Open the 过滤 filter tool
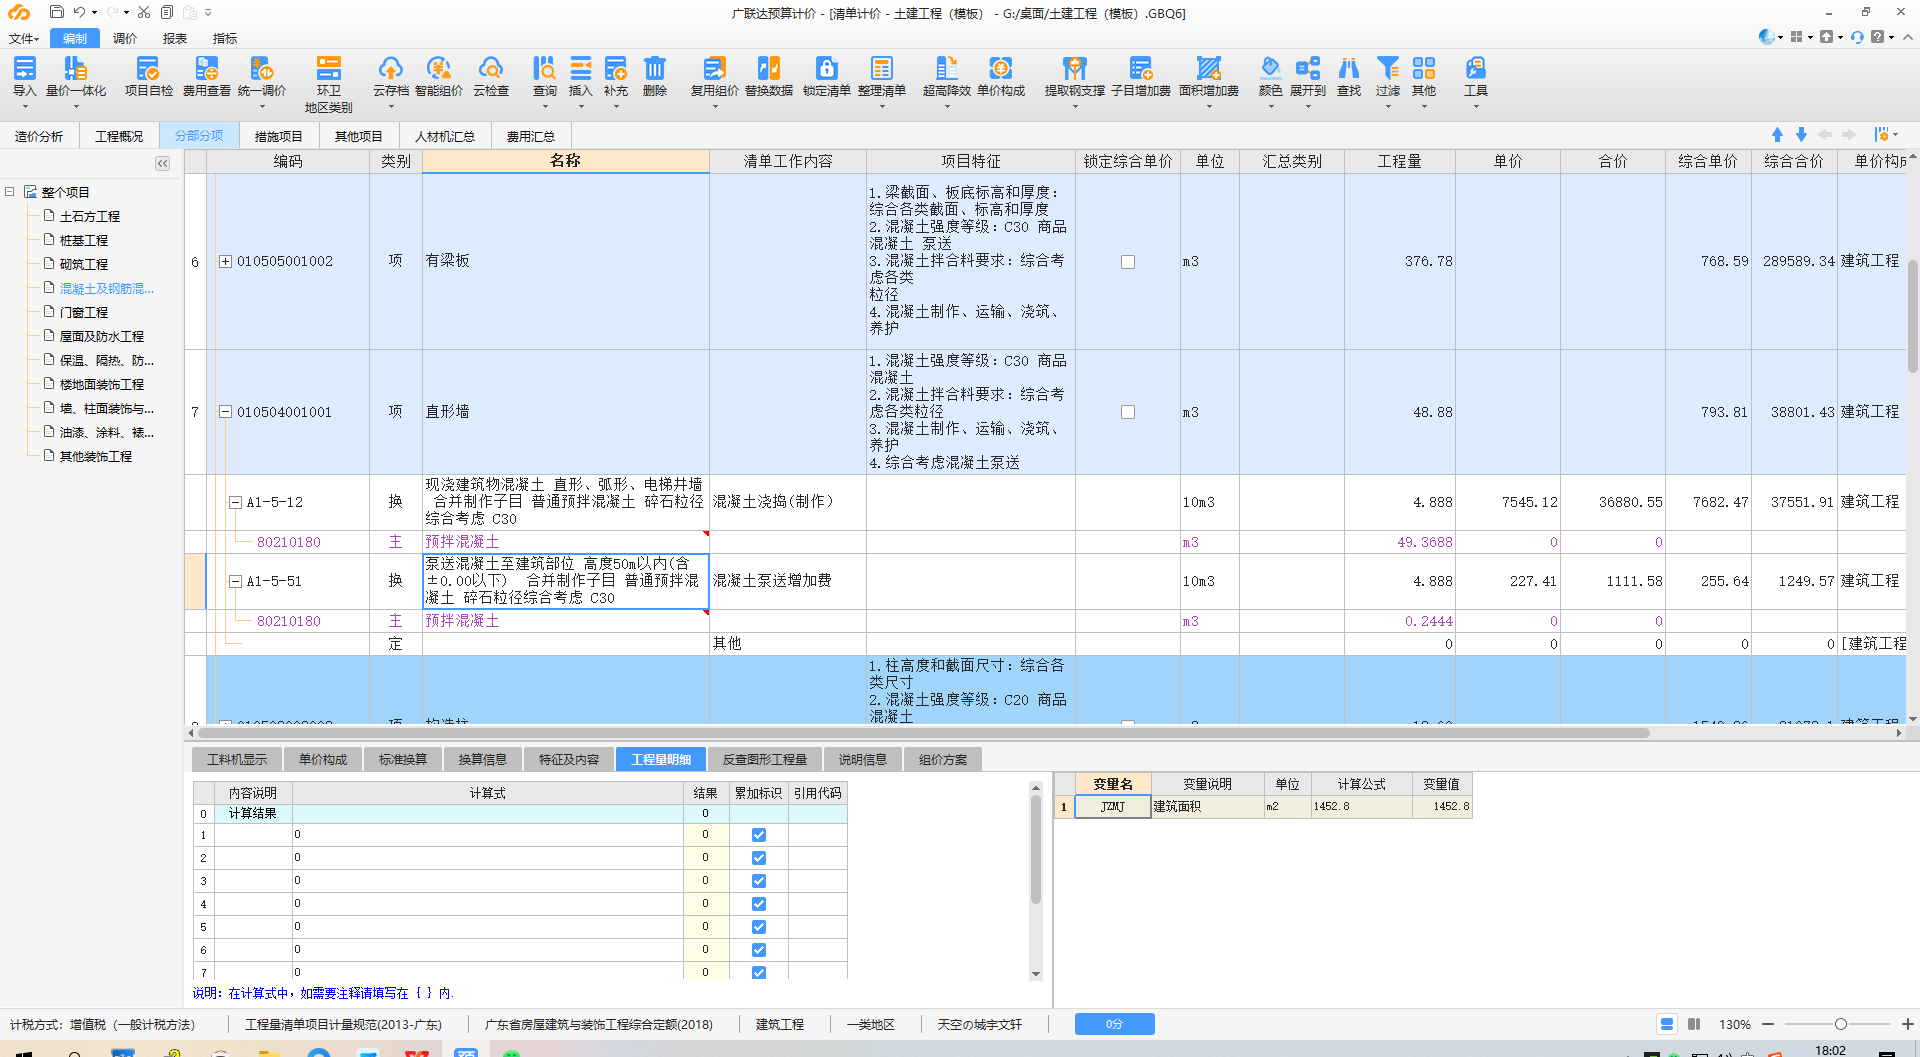The image size is (1920, 1057). point(1387,76)
